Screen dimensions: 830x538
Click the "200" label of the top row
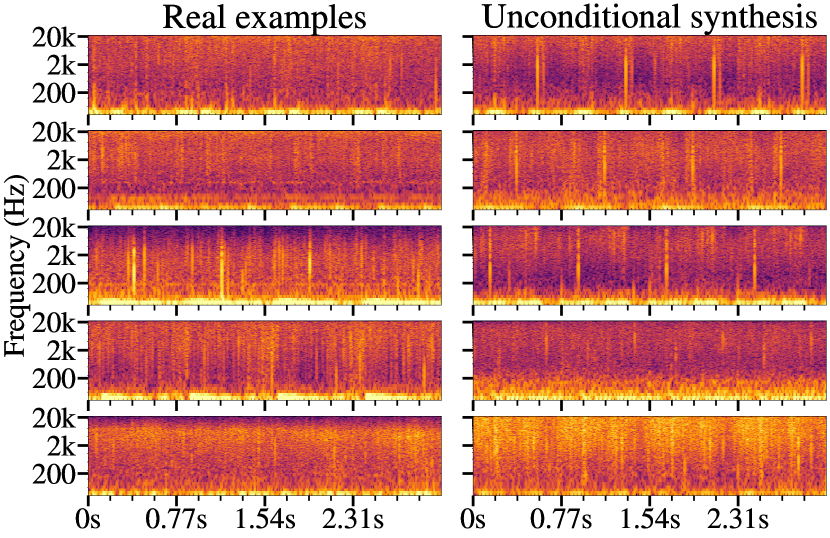pos(55,93)
